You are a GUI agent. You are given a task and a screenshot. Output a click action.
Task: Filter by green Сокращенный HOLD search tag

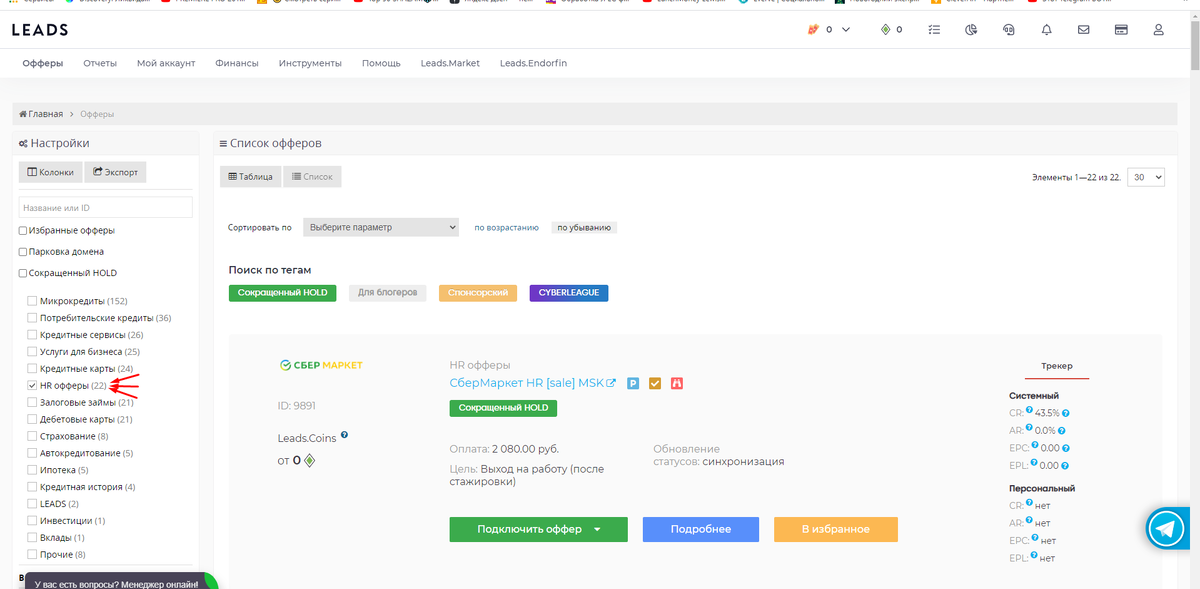(x=283, y=293)
